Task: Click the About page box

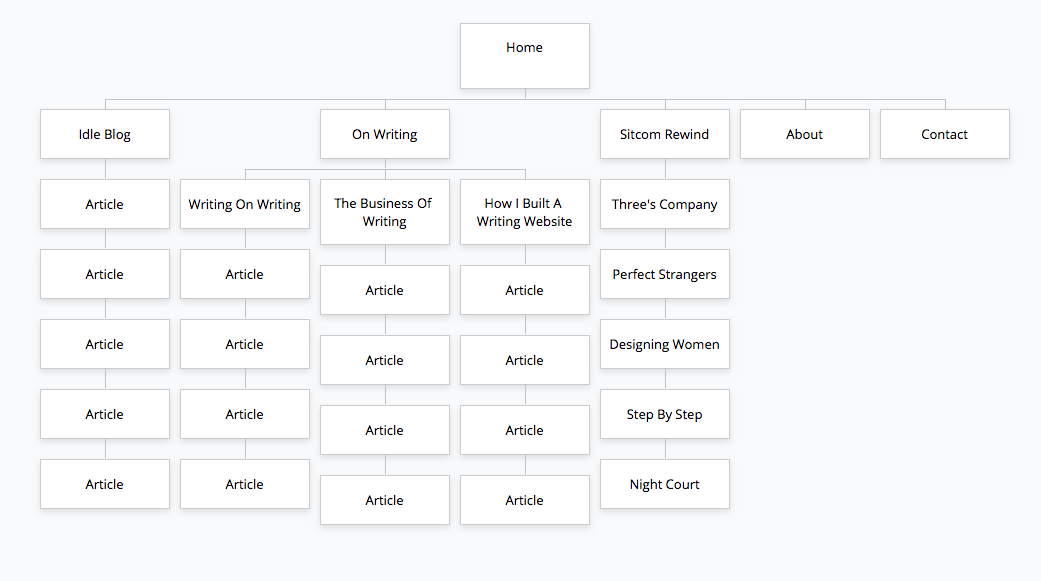Action: pos(805,134)
